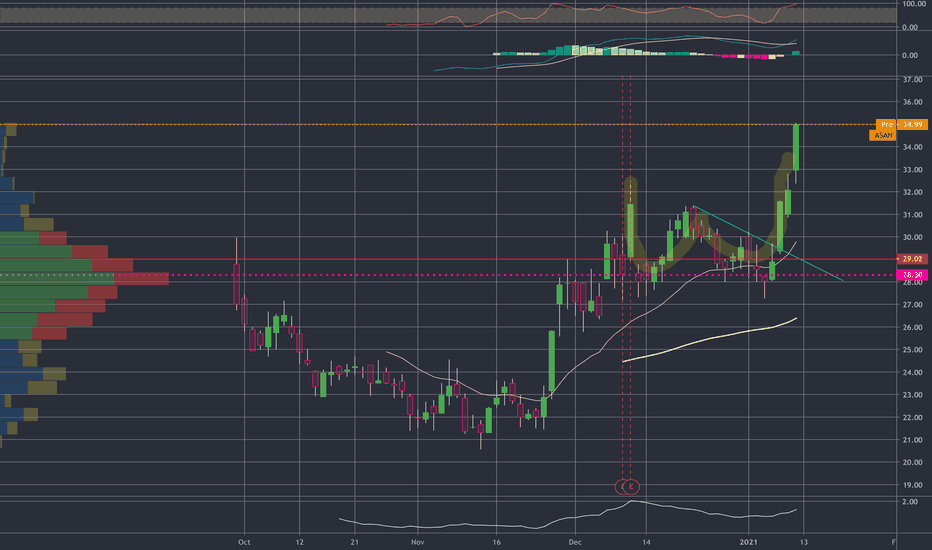Click the 20.00 value on price axis

tap(912, 463)
